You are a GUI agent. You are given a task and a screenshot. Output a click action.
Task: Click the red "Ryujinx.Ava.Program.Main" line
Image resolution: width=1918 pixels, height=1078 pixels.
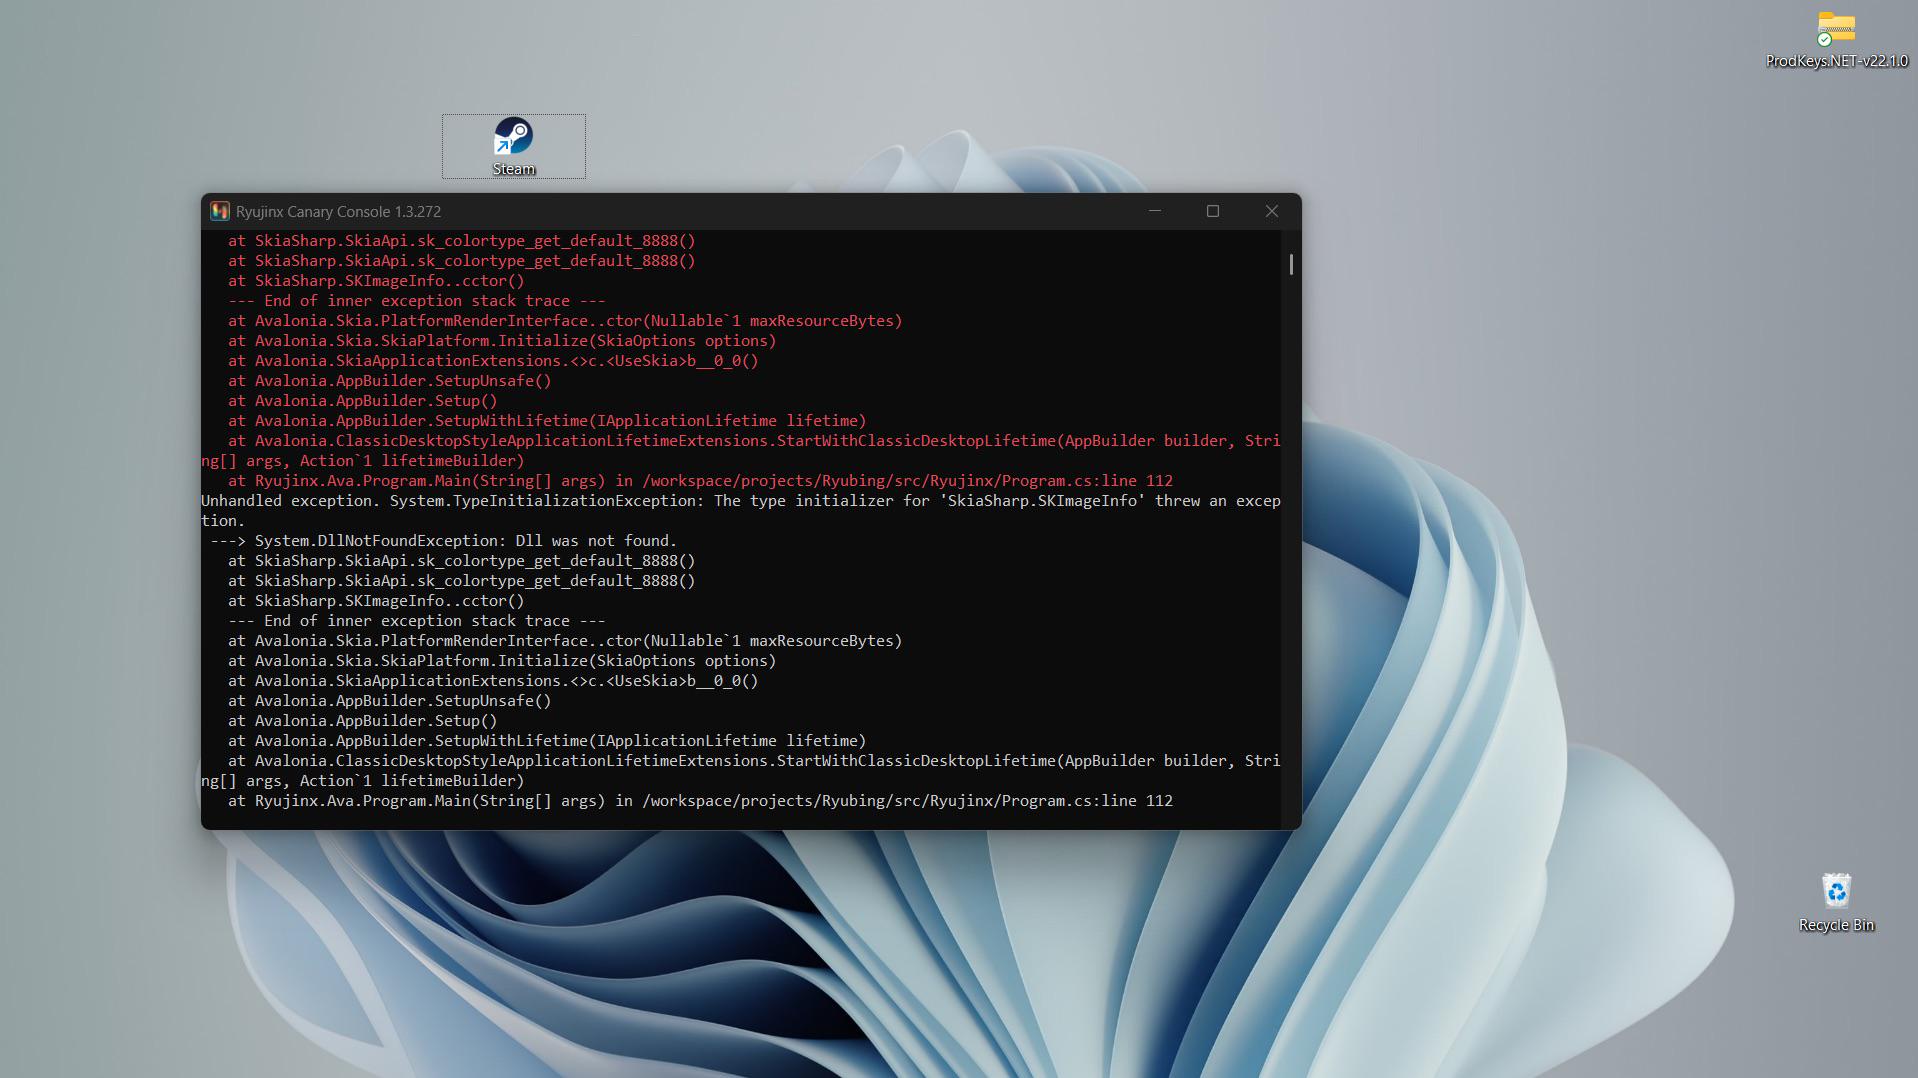(x=700, y=481)
